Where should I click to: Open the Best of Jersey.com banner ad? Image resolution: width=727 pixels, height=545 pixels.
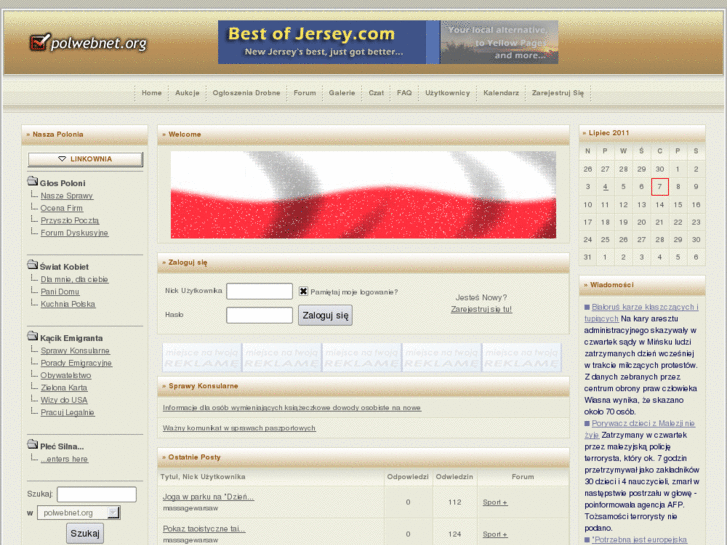388,42
